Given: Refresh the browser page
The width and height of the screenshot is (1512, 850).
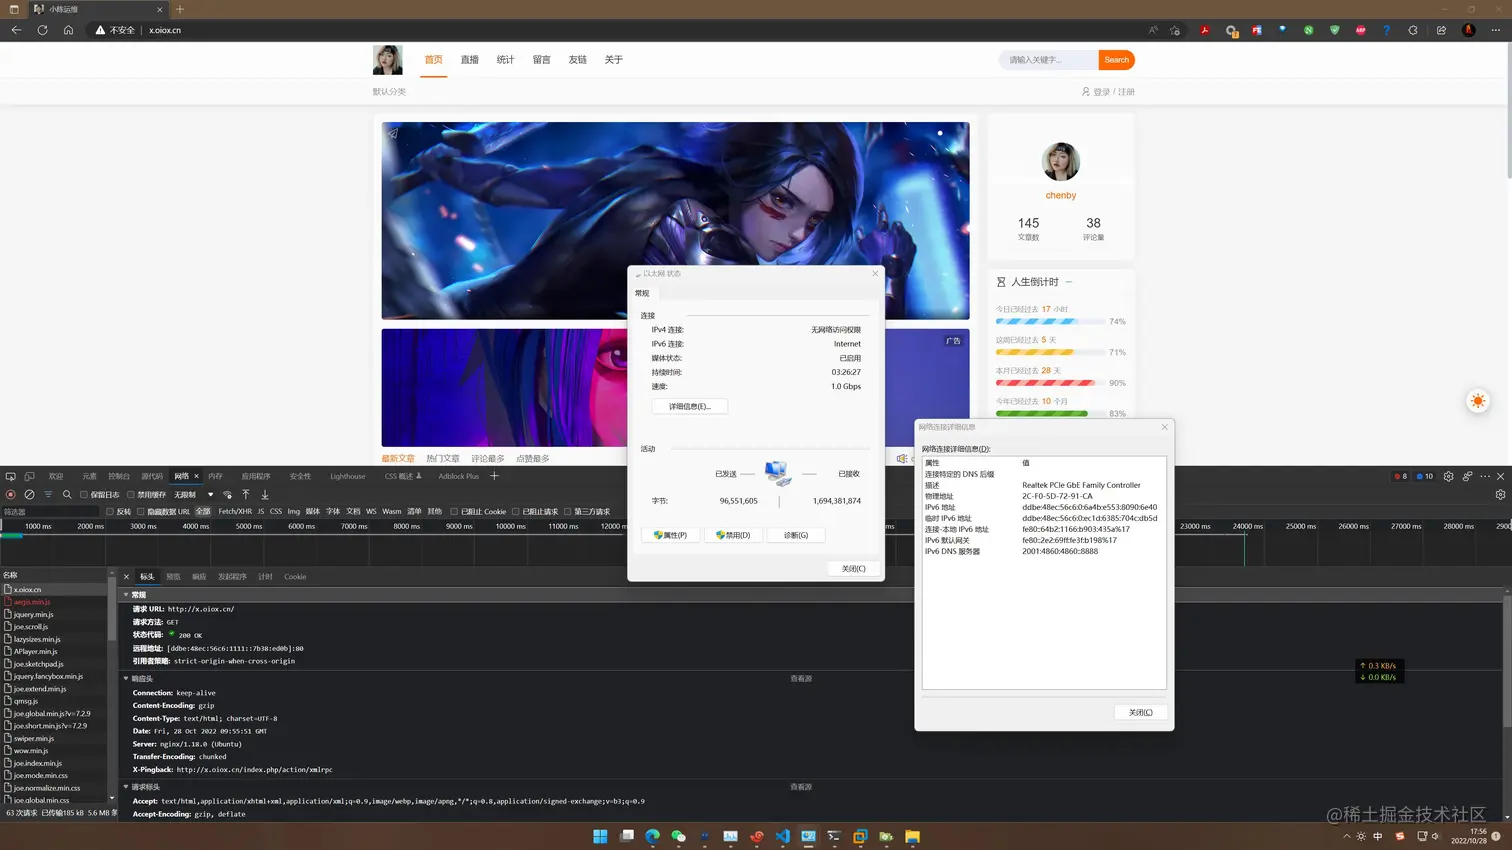Looking at the screenshot, I should coord(42,30).
